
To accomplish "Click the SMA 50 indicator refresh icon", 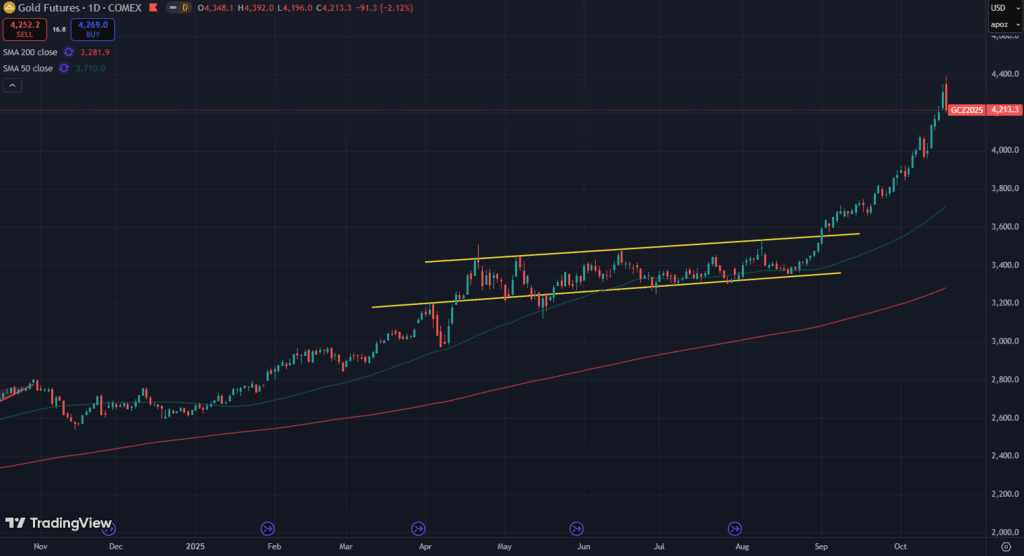I will (x=65, y=68).
